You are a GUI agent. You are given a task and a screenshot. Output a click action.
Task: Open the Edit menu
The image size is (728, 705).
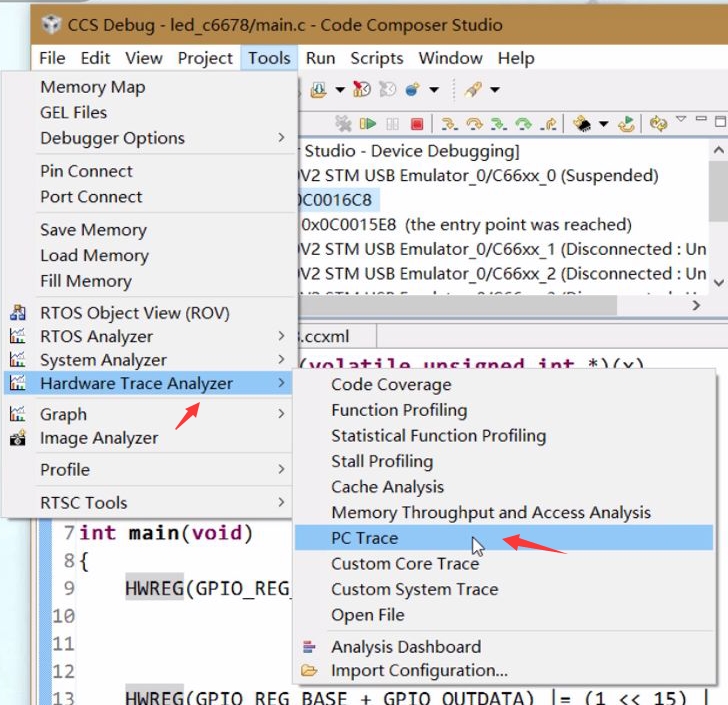(95, 58)
